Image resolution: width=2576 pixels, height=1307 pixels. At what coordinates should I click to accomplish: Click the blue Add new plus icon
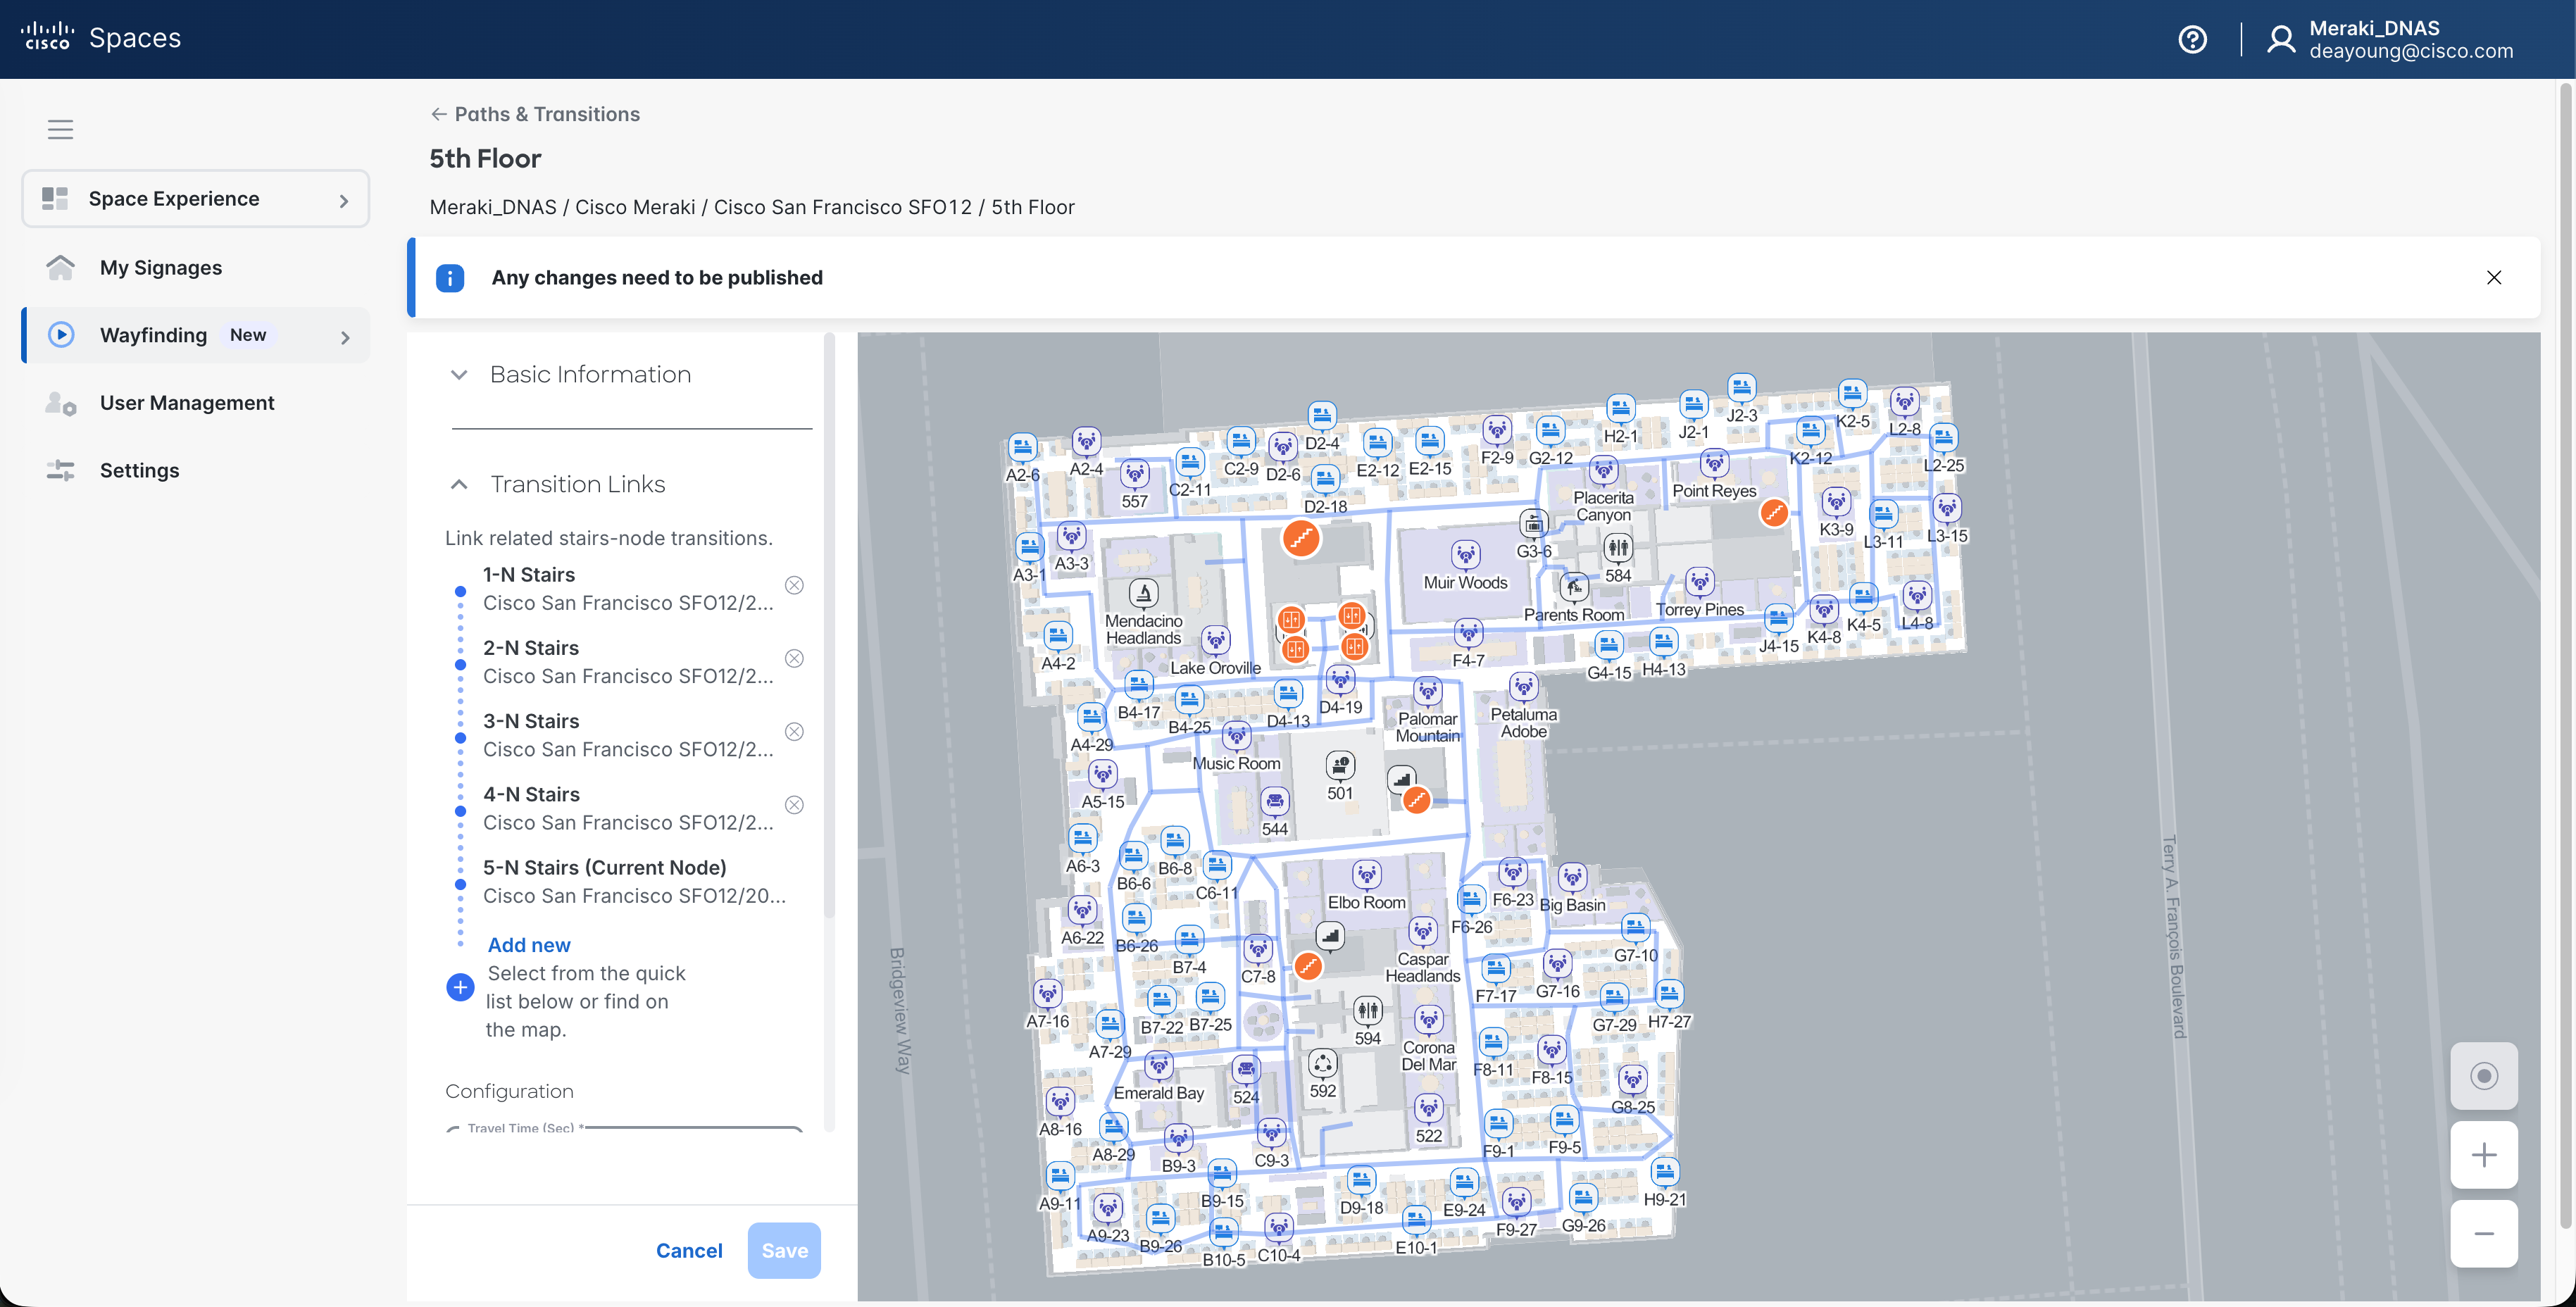[460, 988]
